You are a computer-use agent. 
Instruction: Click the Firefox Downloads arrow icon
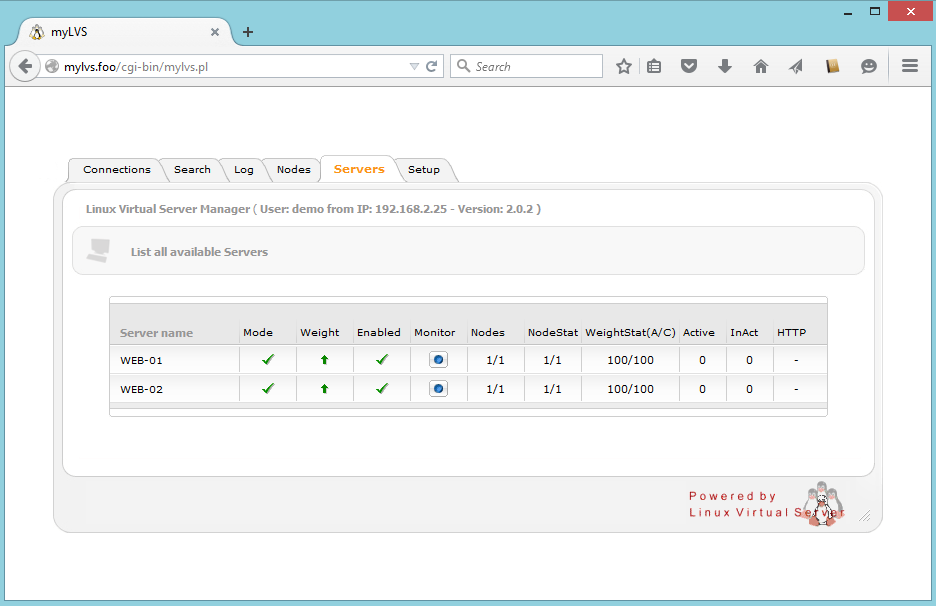(725, 67)
